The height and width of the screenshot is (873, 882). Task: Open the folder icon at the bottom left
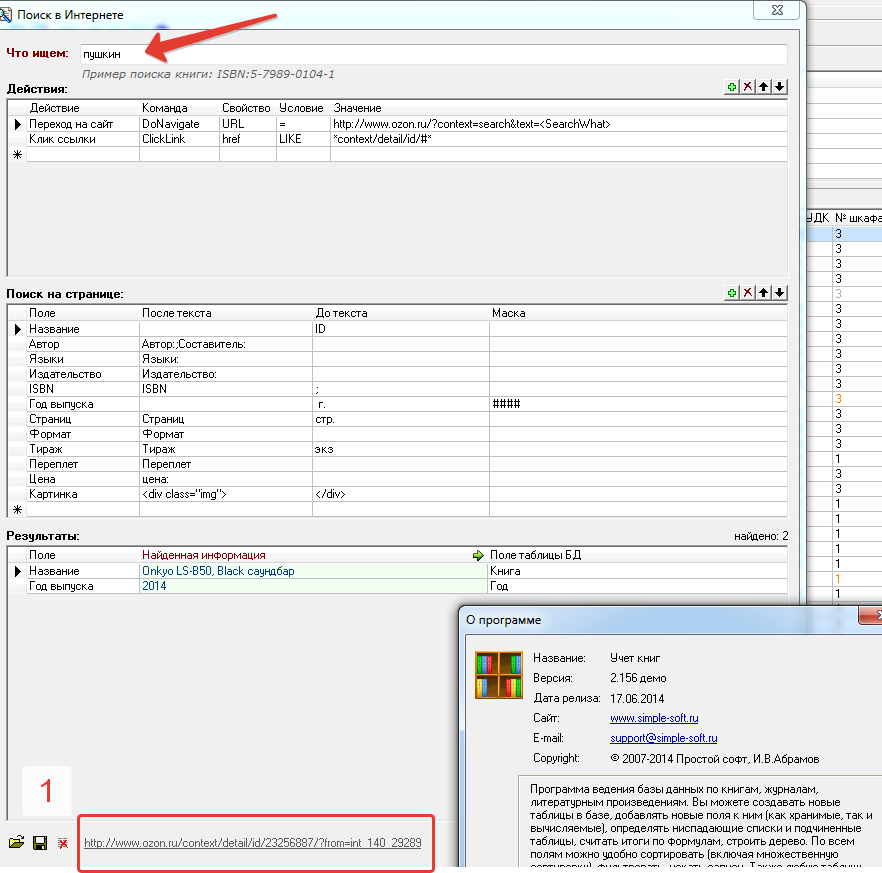click(x=17, y=843)
